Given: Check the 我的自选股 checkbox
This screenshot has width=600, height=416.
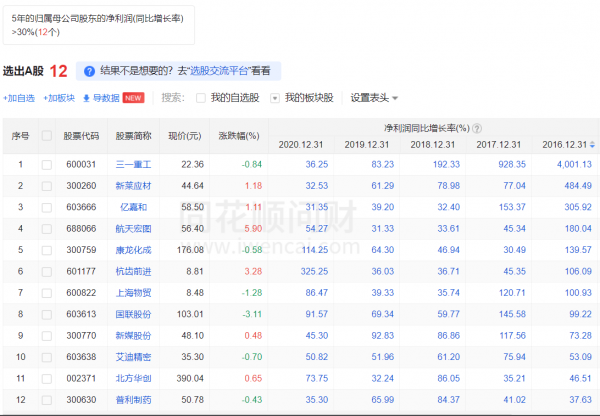Looking at the screenshot, I should click(x=201, y=98).
